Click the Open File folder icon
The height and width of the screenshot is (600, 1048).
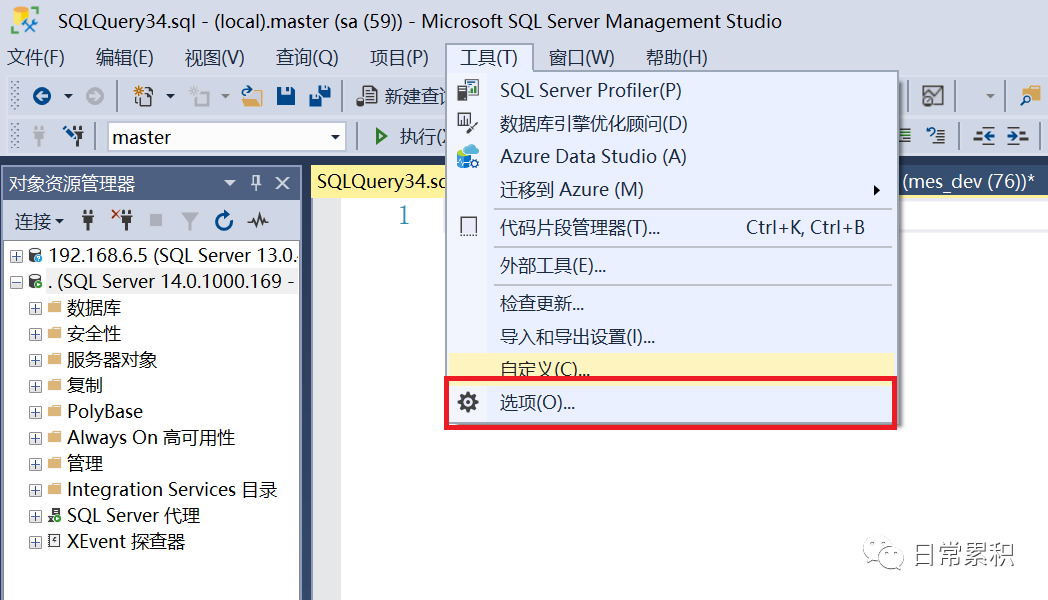[252, 96]
